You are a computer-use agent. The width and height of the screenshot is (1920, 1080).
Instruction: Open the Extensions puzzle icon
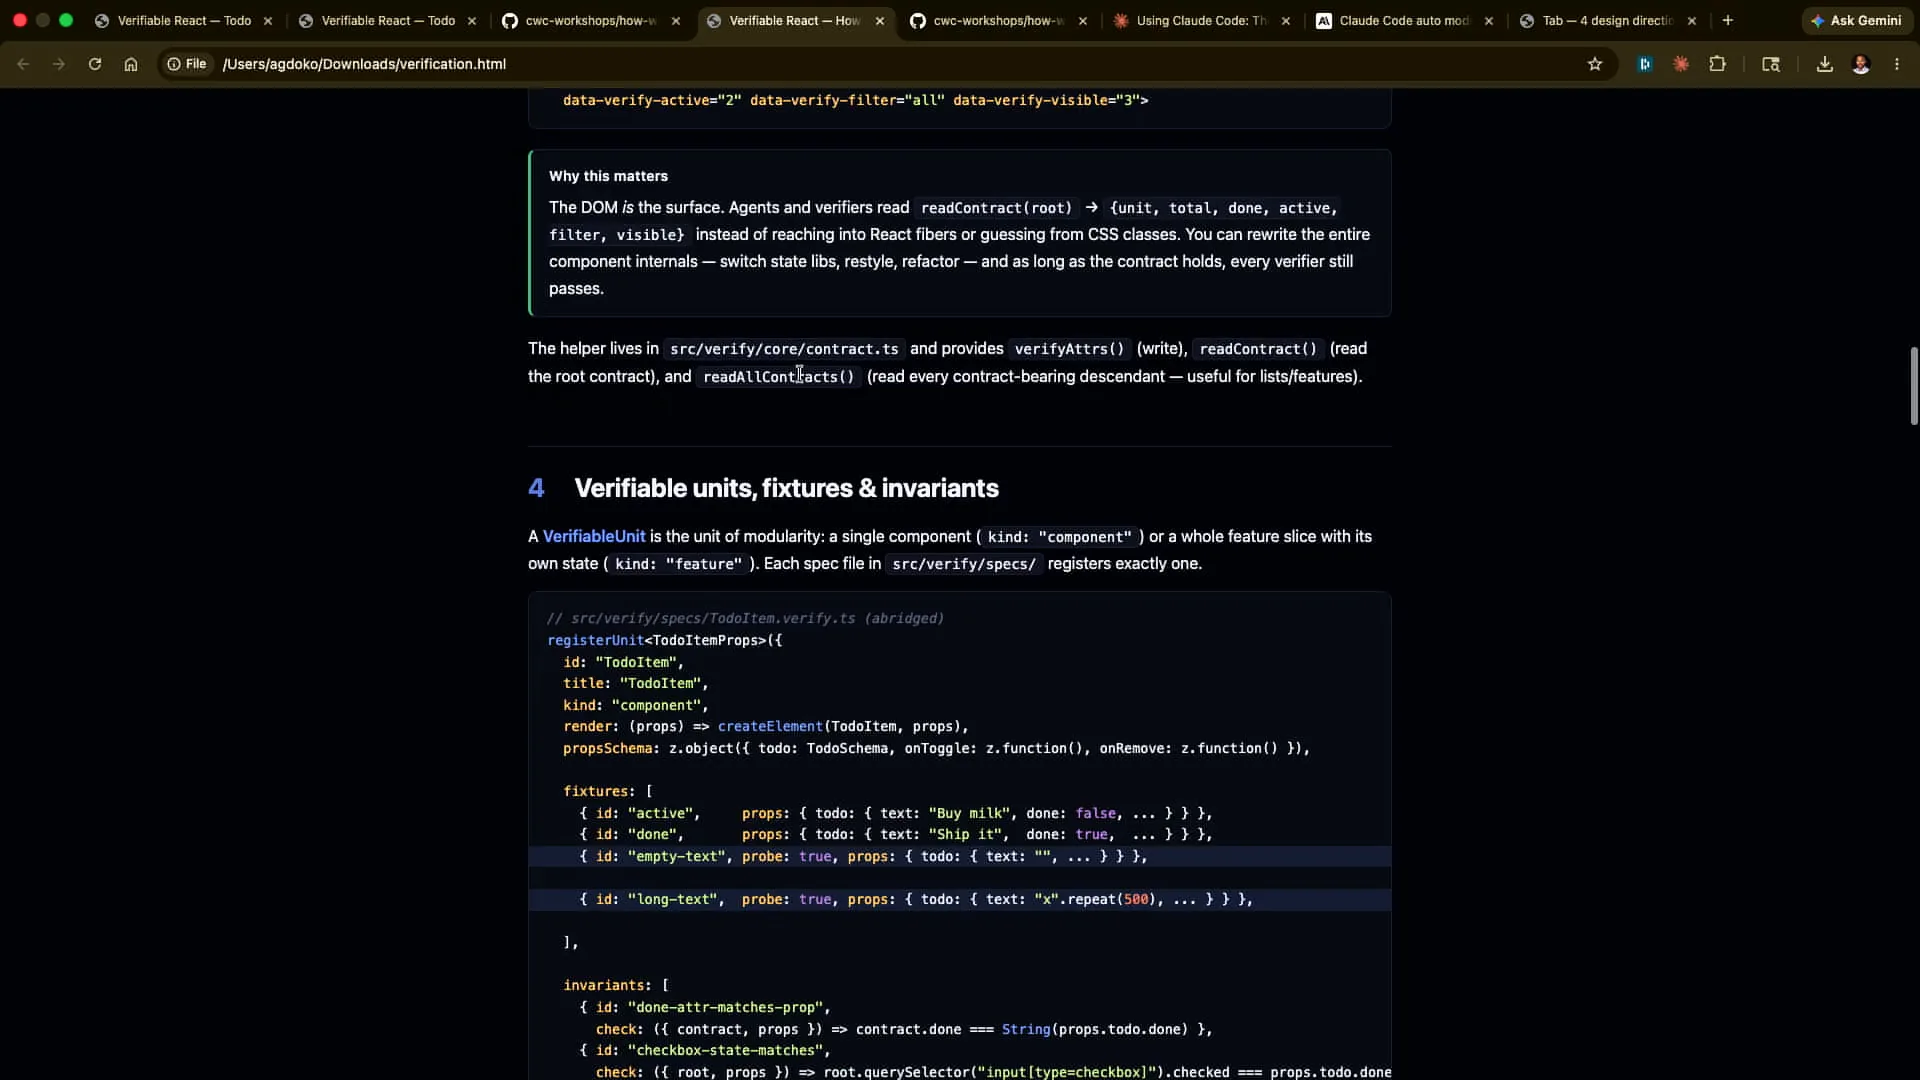pyautogui.click(x=1718, y=64)
